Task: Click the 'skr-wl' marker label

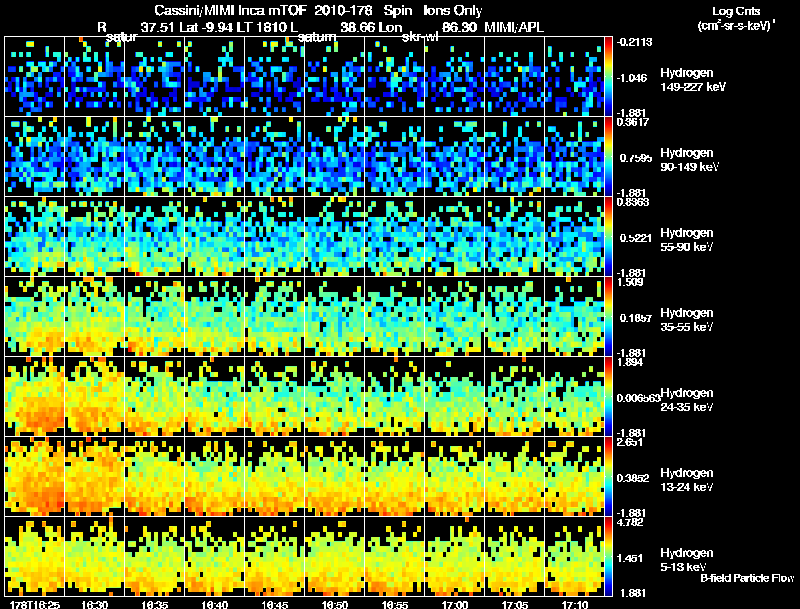Action: pos(420,37)
